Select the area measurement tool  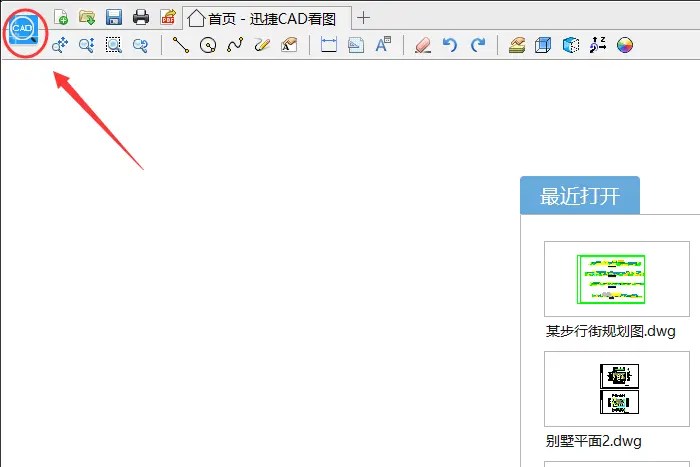coord(356,45)
